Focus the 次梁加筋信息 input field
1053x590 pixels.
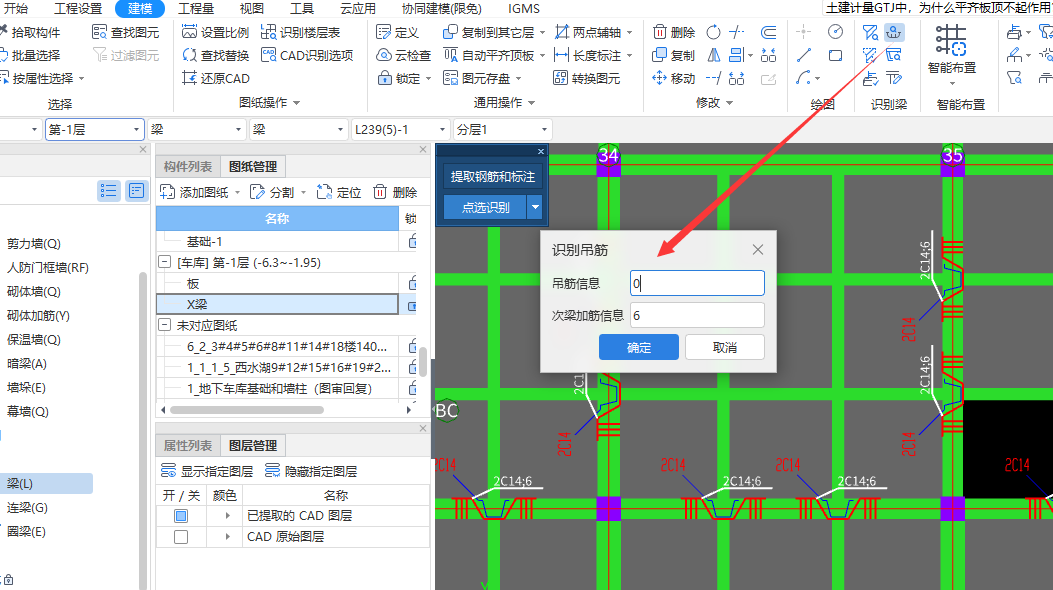[697, 315]
